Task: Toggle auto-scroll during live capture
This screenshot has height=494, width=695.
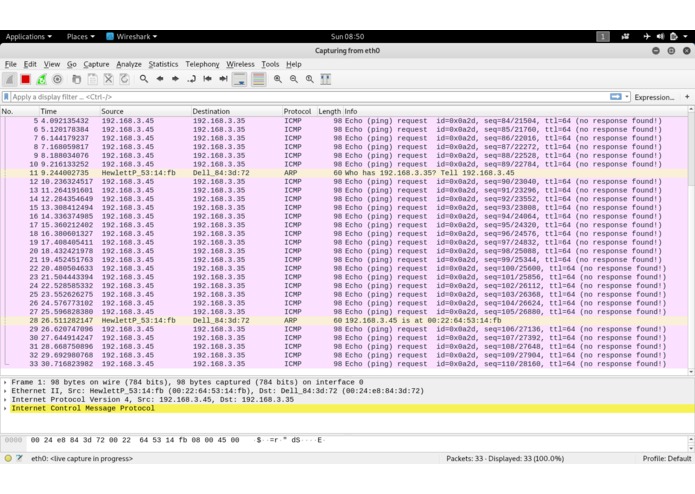Action: tap(240, 79)
